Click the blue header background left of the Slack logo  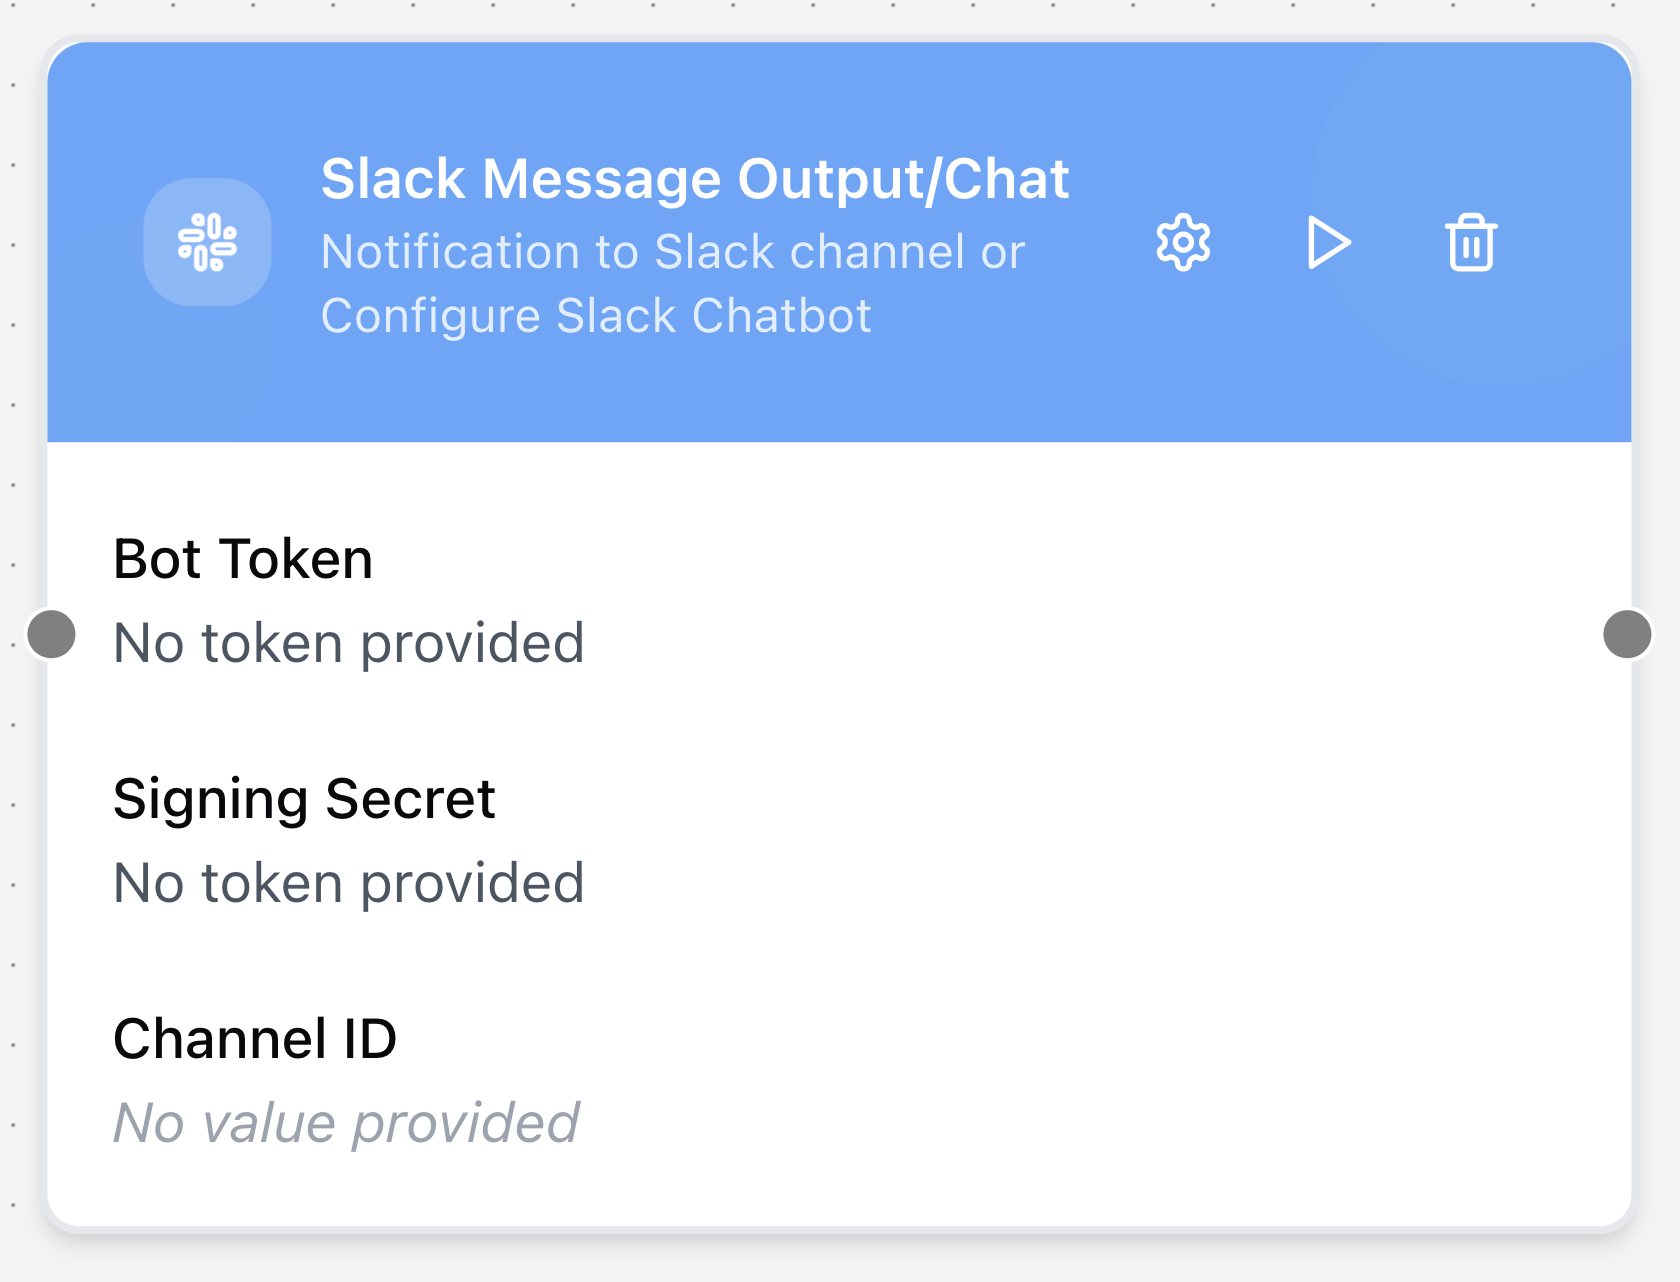point(95,242)
